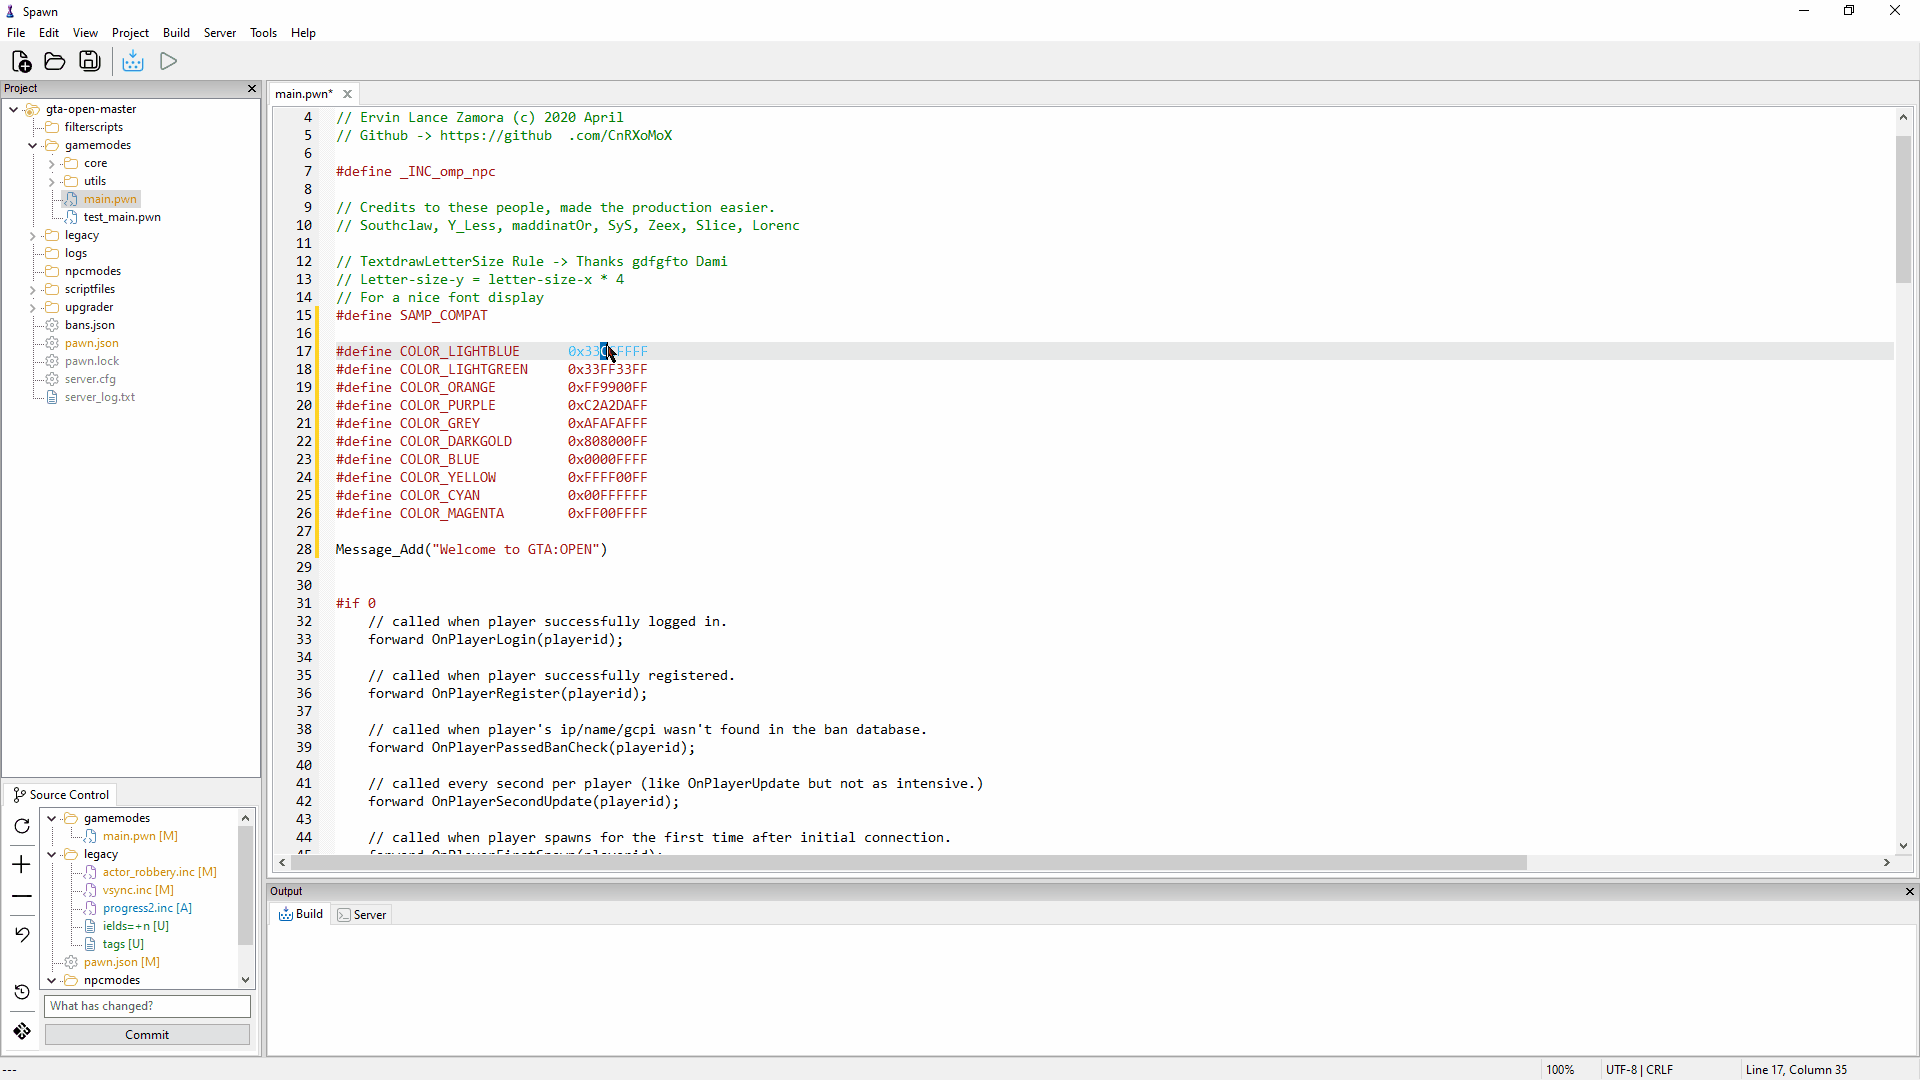The image size is (1920, 1080).
Task: Select progress2.inc [A] added file
Action: pos(147,908)
